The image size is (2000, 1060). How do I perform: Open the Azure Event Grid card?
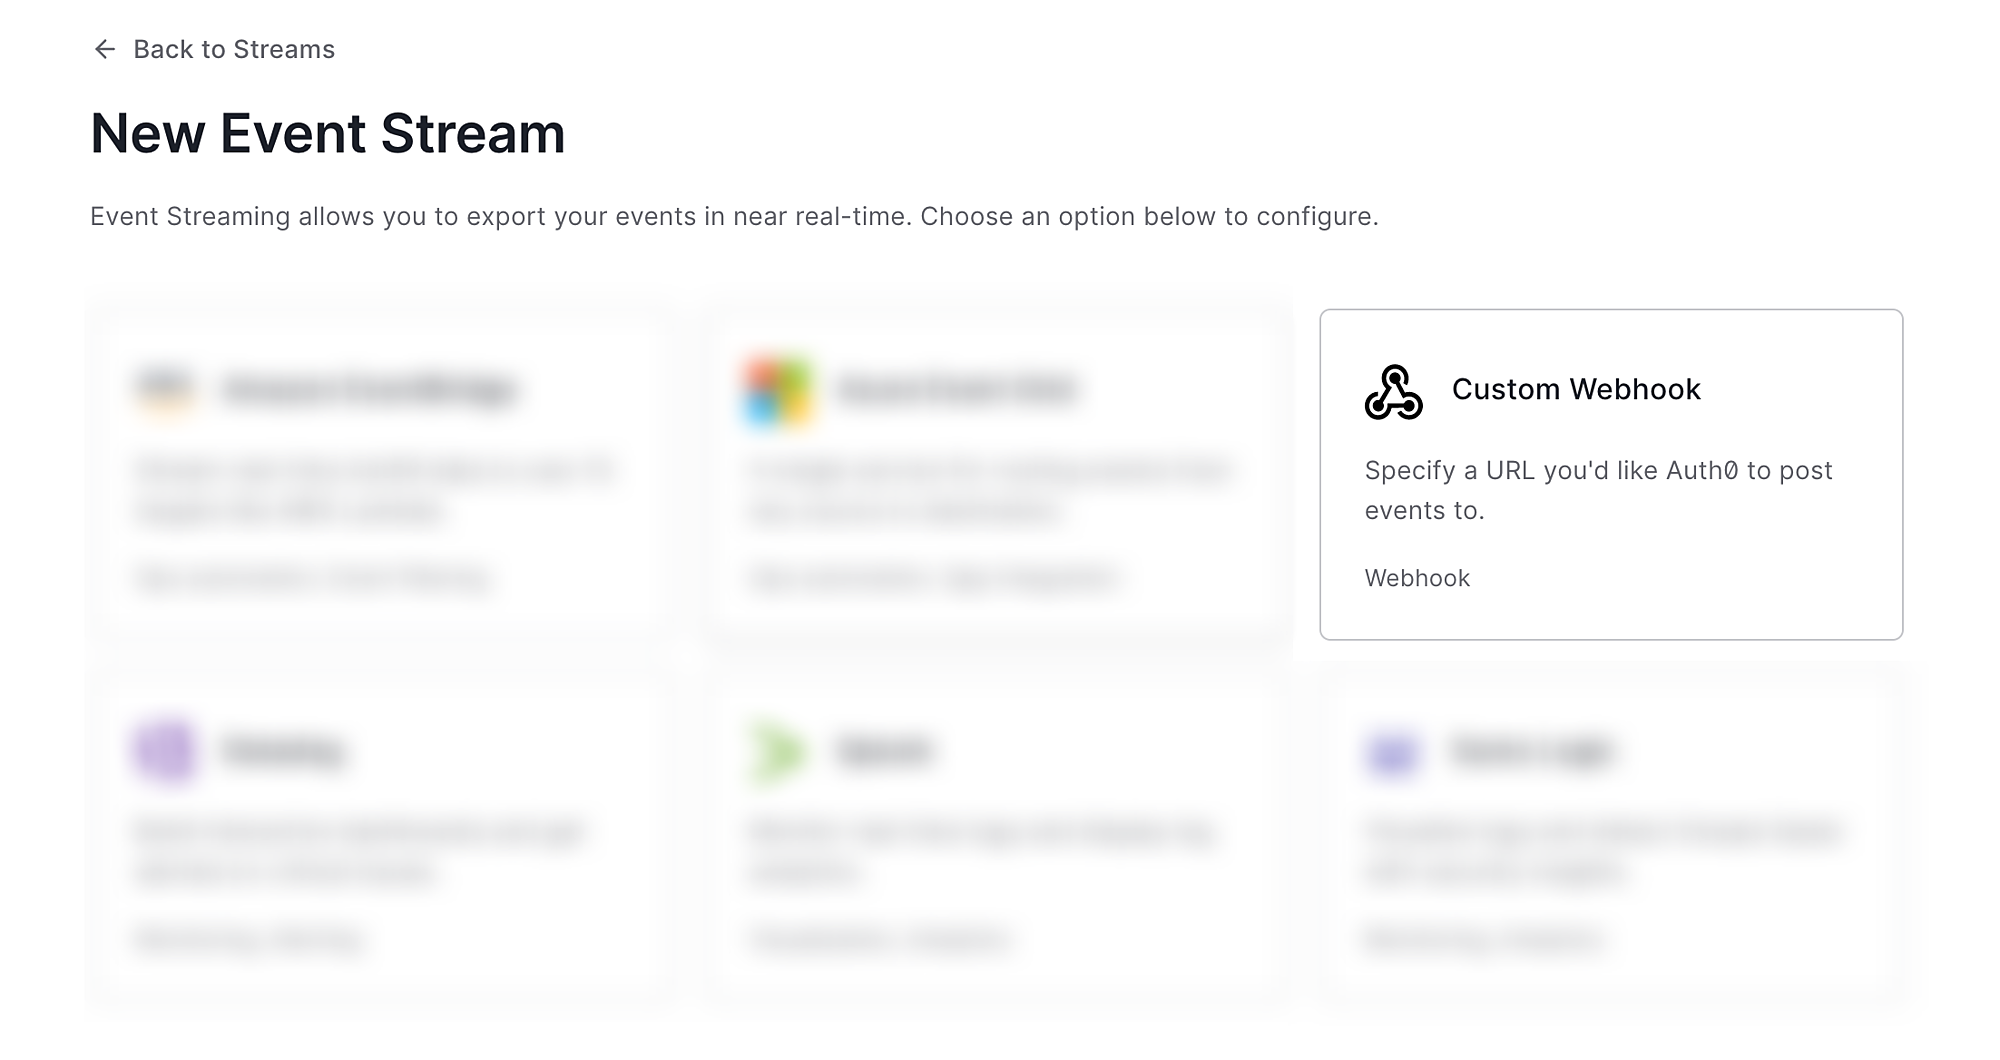point(997,470)
